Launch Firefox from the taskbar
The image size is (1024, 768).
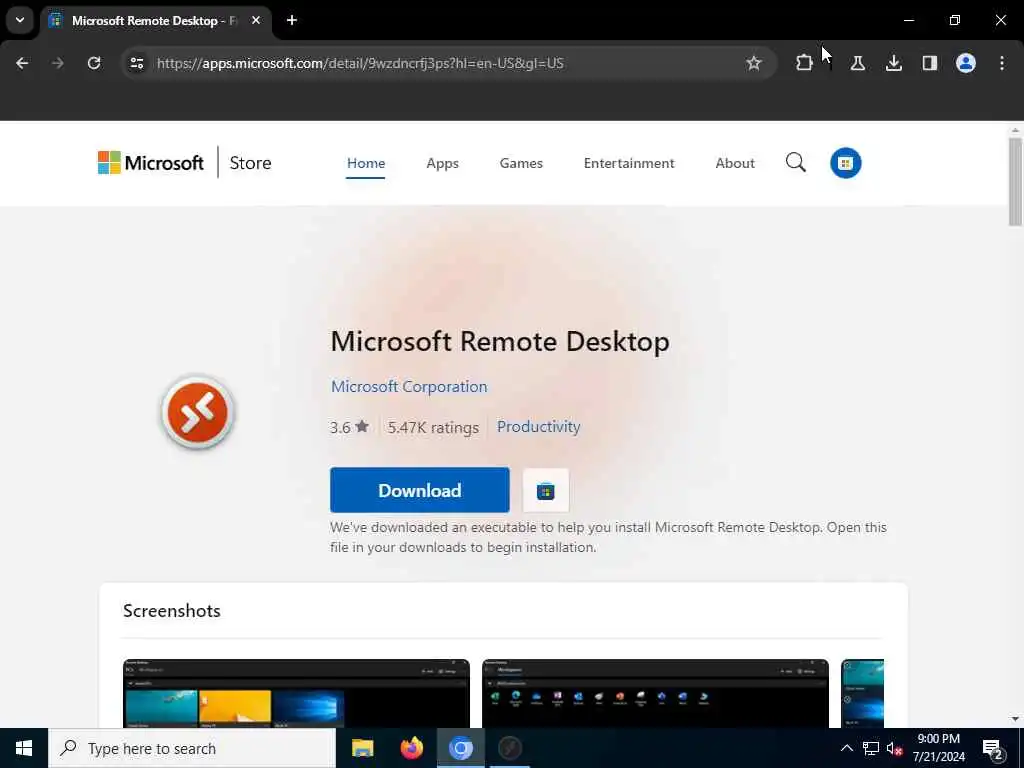click(411, 748)
